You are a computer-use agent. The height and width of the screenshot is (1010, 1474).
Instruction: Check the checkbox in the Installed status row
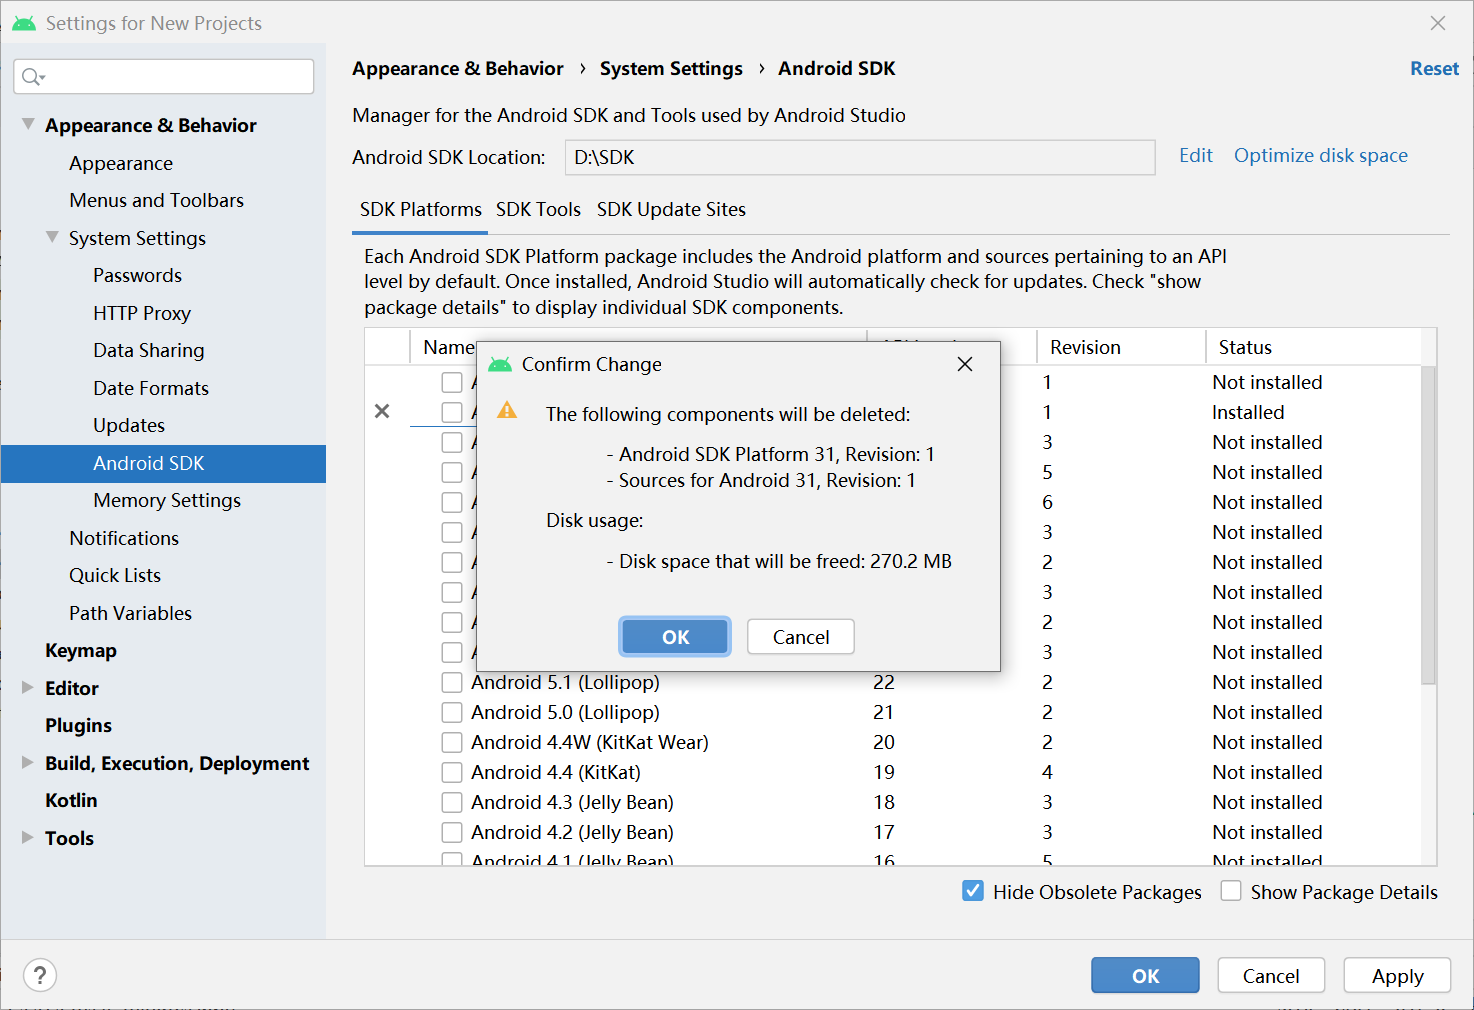[x=452, y=412]
